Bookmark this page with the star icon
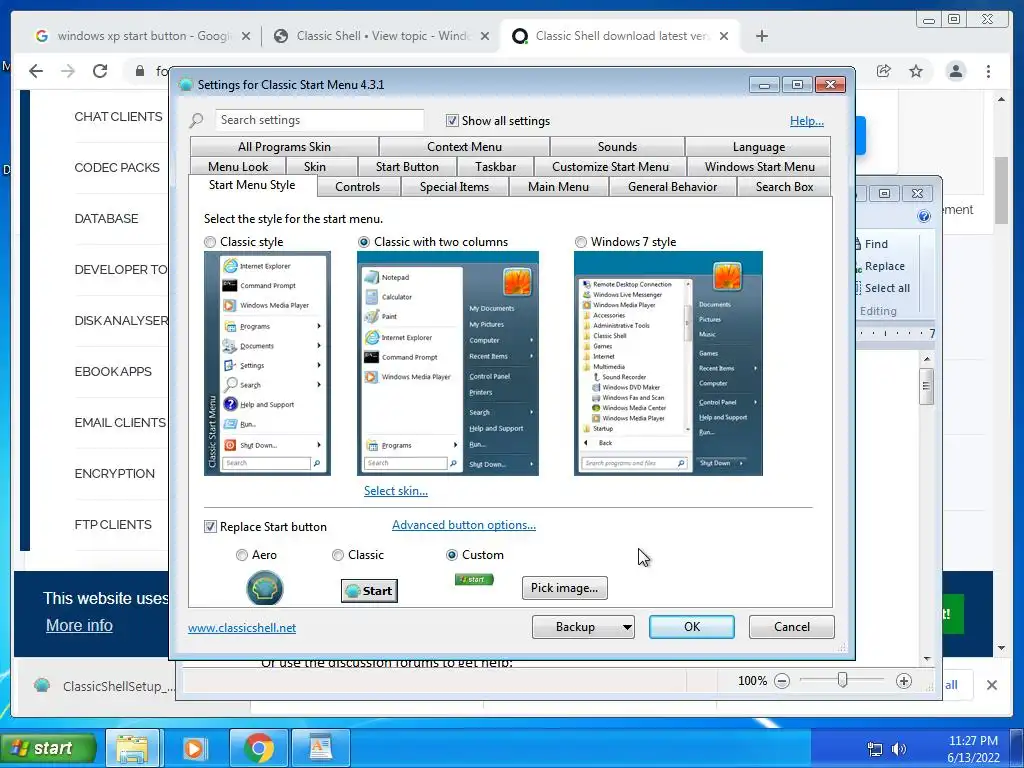The height and width of the screenshot is (768, 1024). (x=916, y=71)
